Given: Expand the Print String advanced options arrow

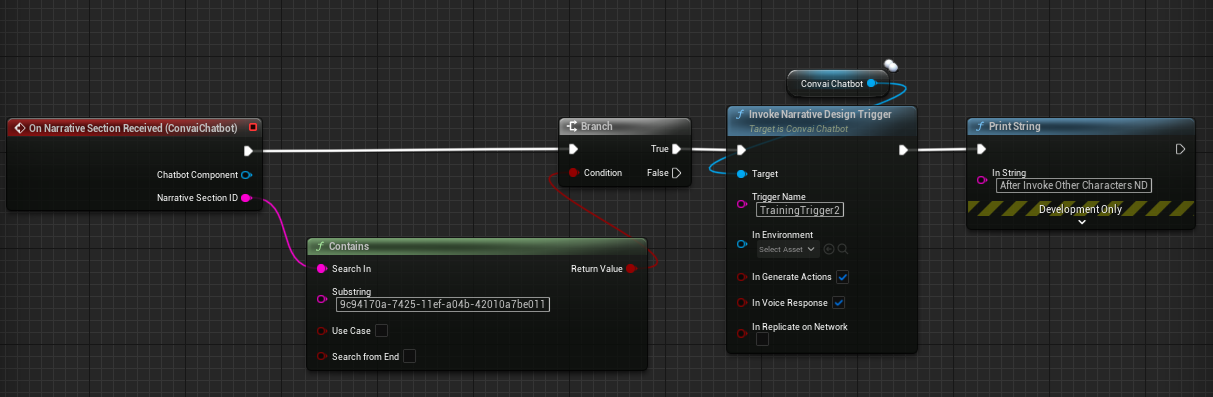Looking at the screenshot, I should (1081, 222).
